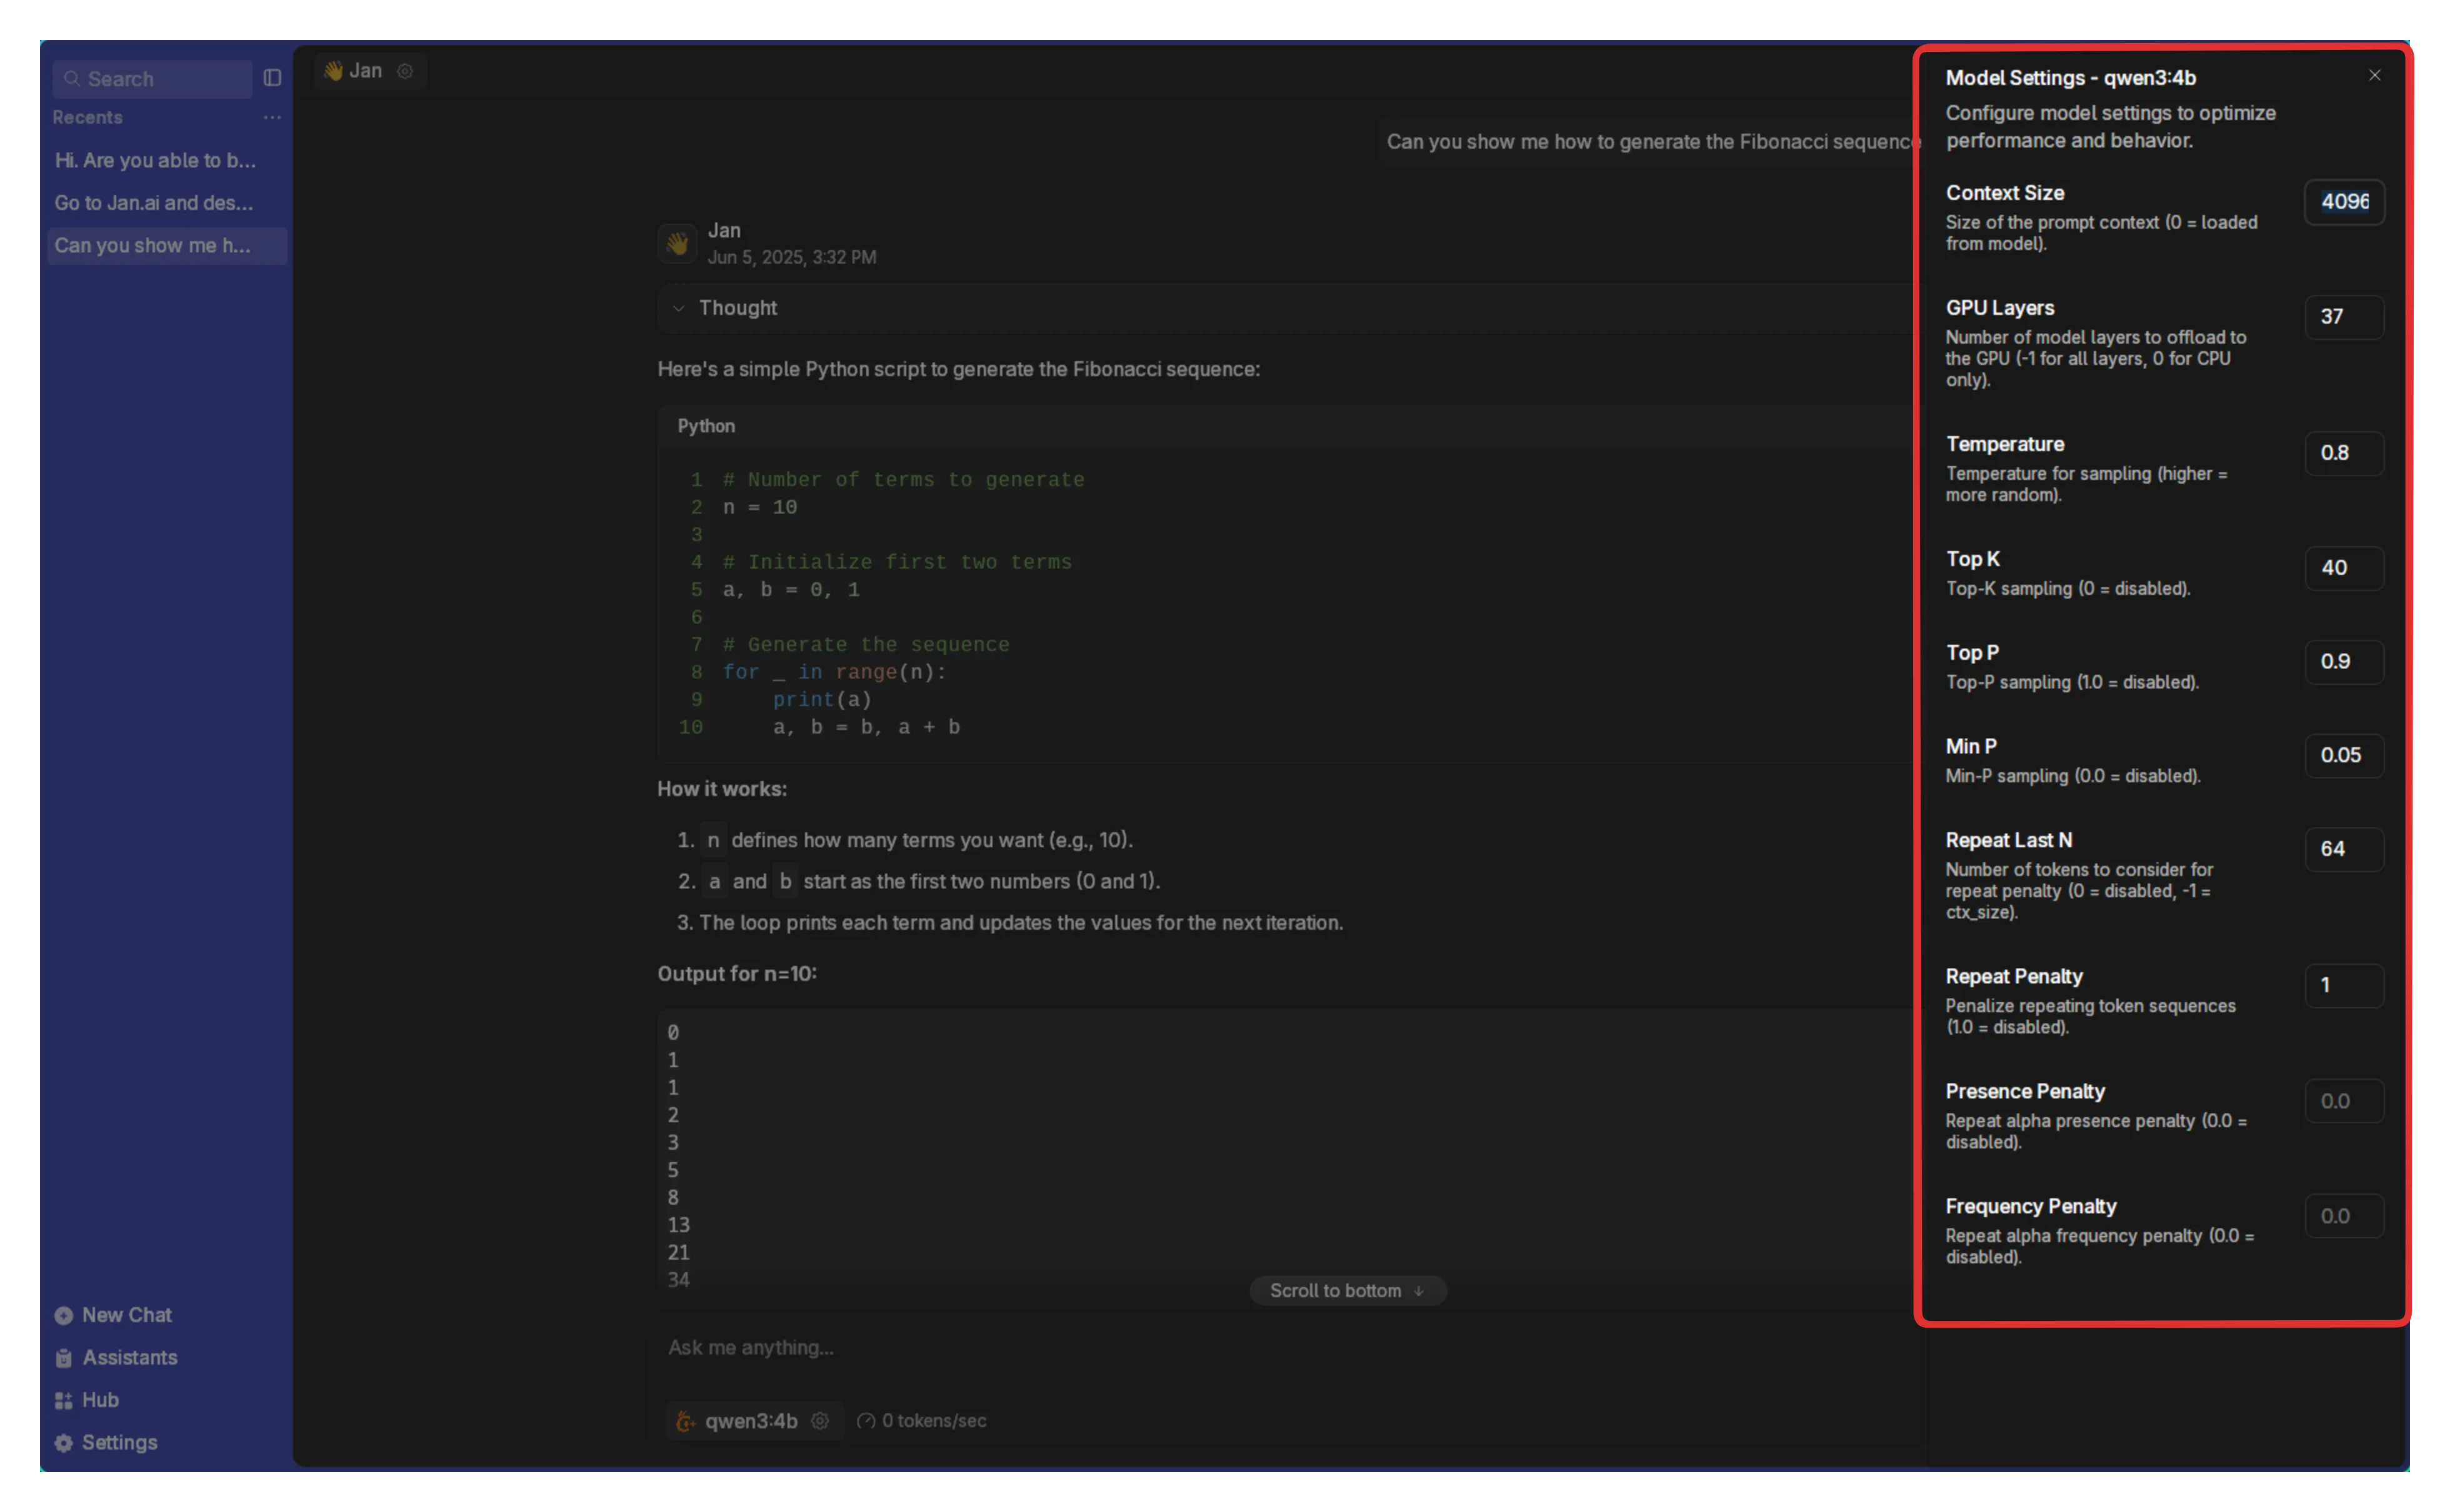Viewport: 2450px width, 1512px height.
Task: Click the gear icon next to Jan
Action: click(x=405, y=71)
